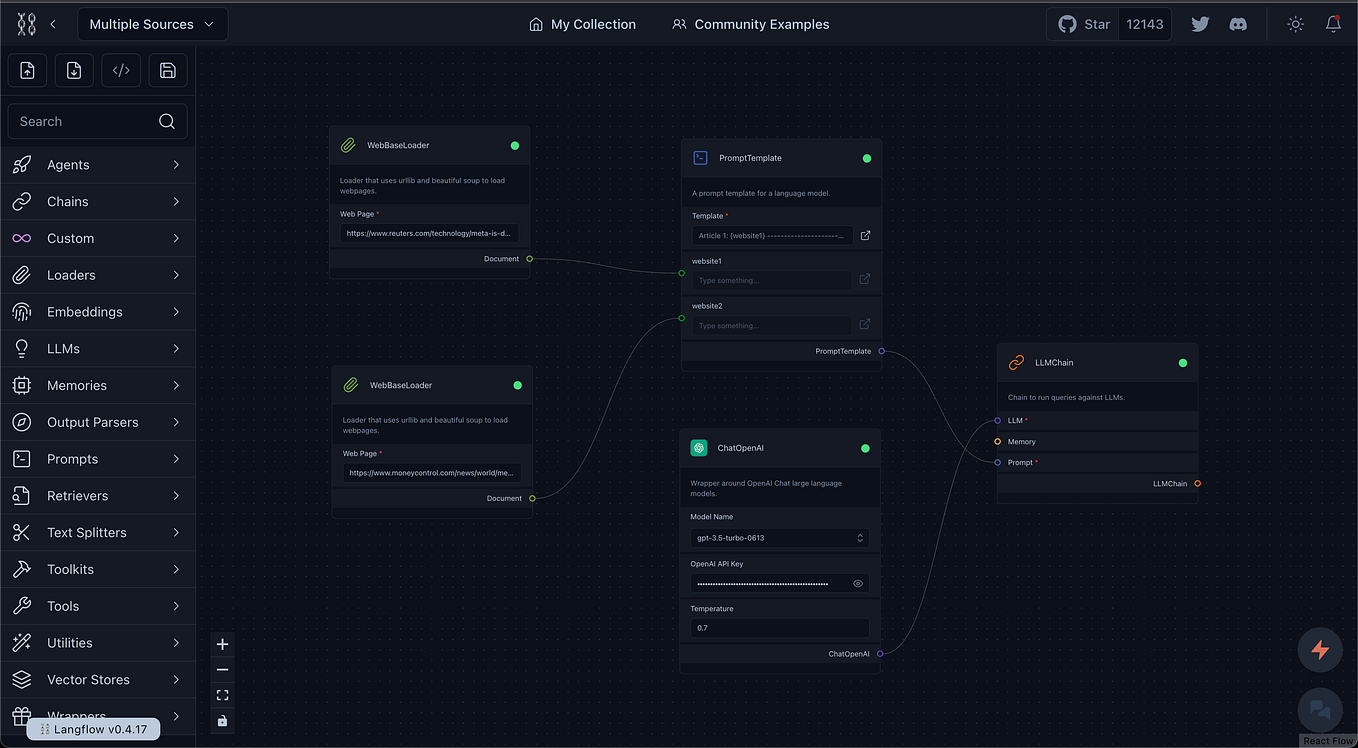
Task: Star the repo via the GitHub Star button
Action: pos(1082,23)
